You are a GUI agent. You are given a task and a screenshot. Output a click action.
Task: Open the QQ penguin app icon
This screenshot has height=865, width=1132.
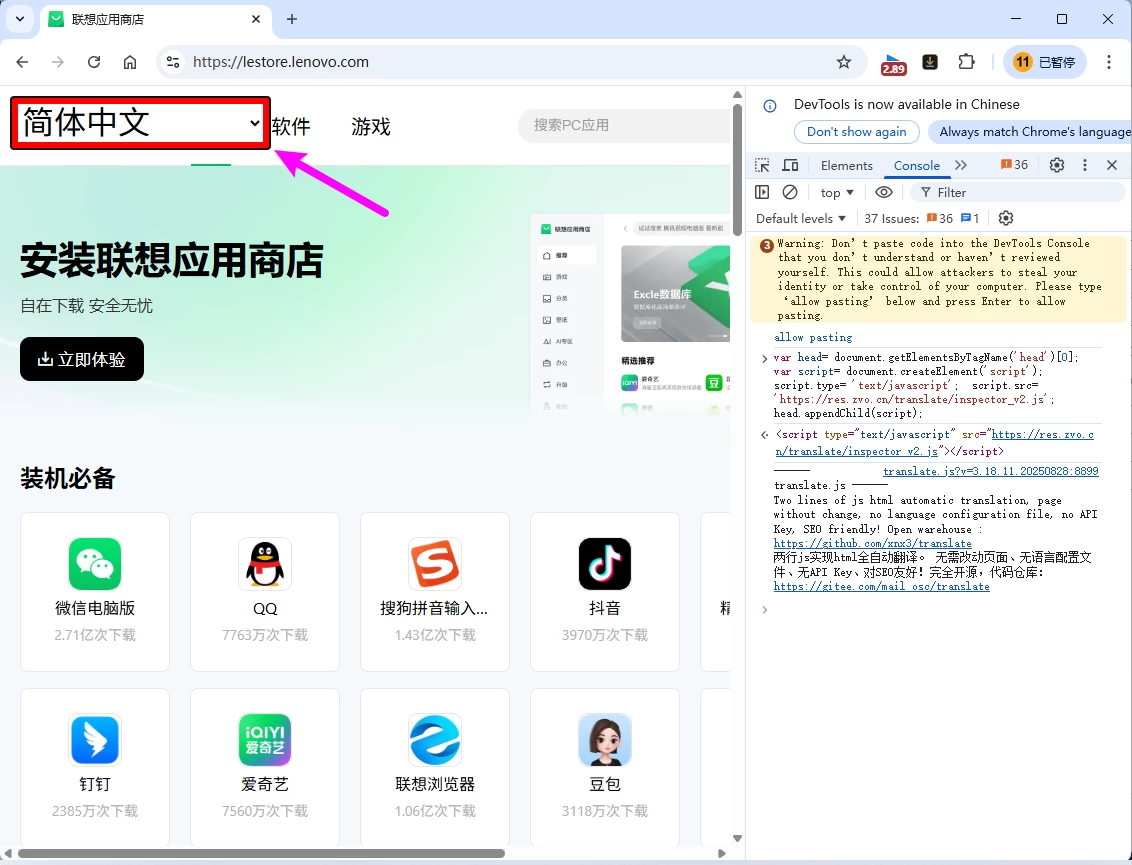tap(265, 563)
